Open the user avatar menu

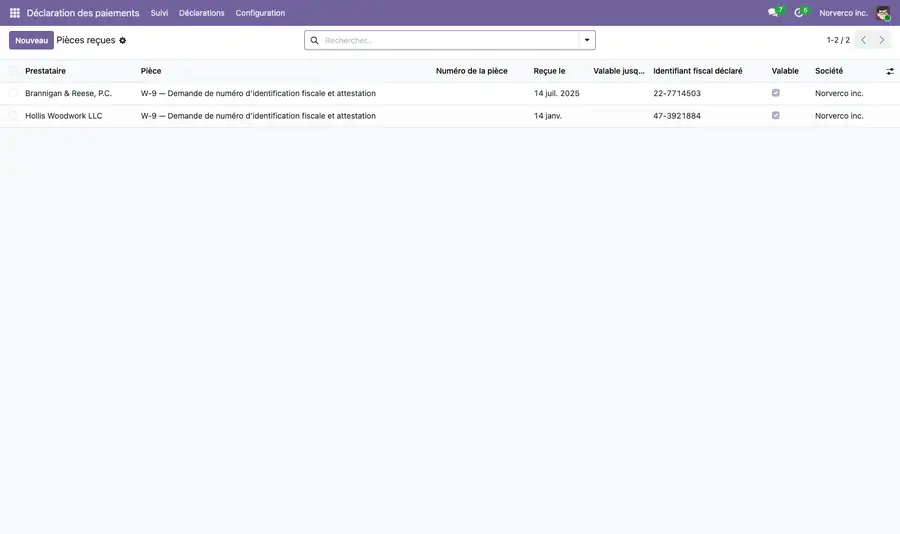[883, 13]
